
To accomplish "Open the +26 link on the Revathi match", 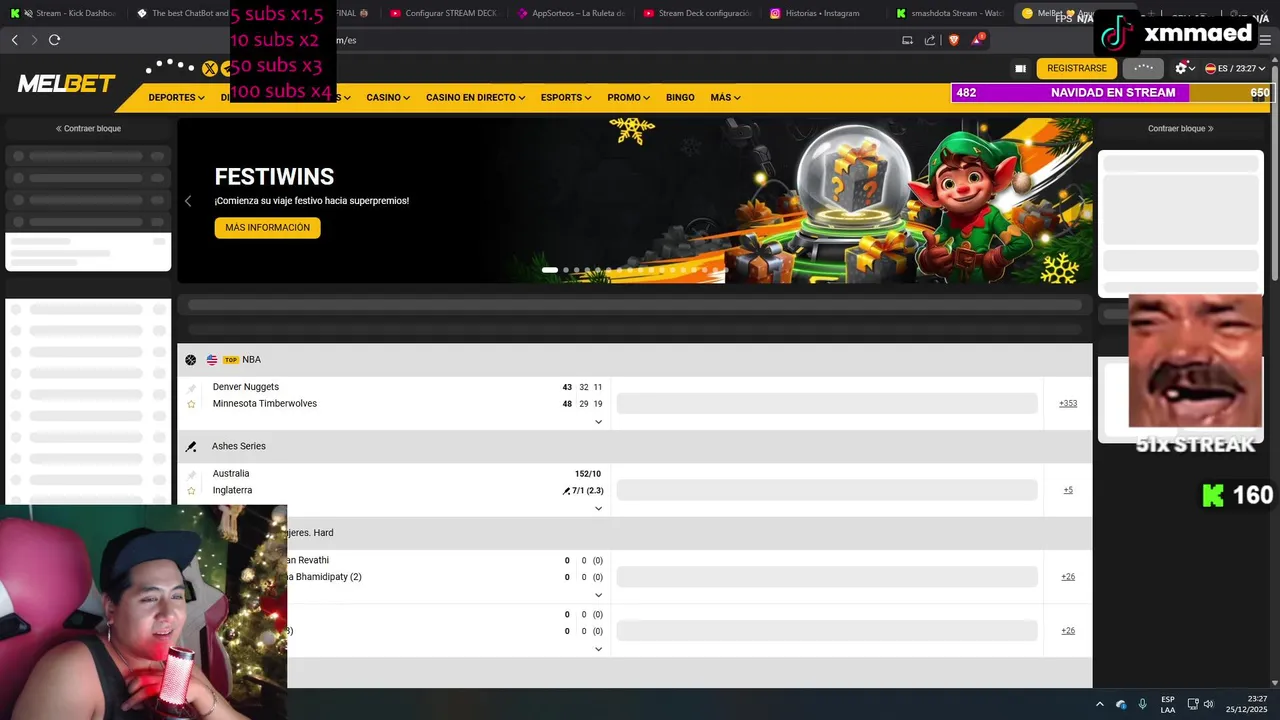I will [x=1068, y=577].
